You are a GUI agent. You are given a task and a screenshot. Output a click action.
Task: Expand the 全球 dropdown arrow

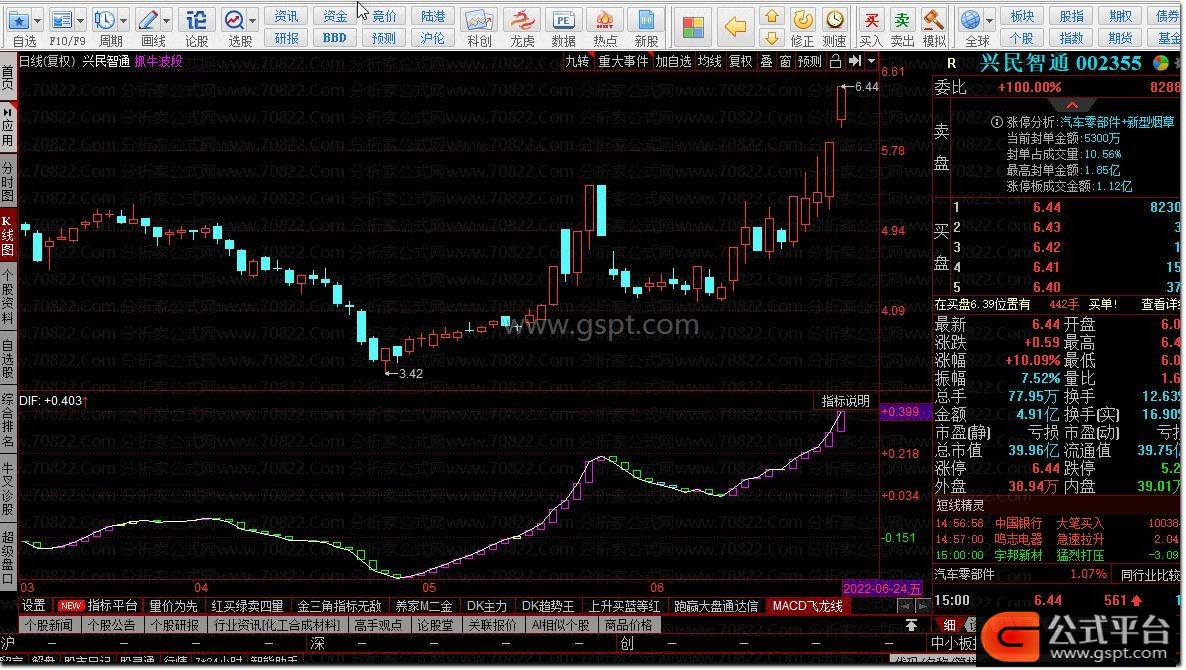pos(989,20)
